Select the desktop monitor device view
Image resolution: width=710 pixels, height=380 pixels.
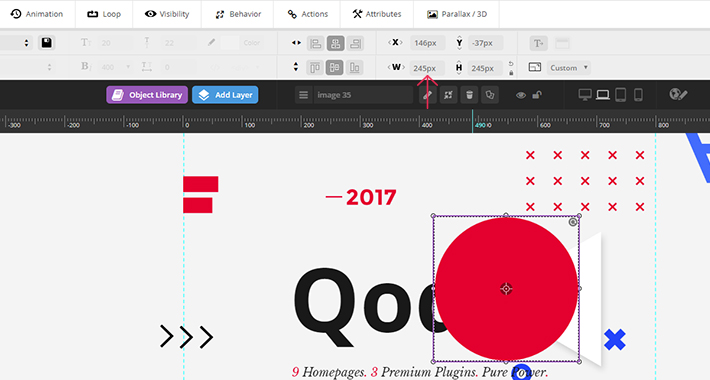tap(585, 95)
